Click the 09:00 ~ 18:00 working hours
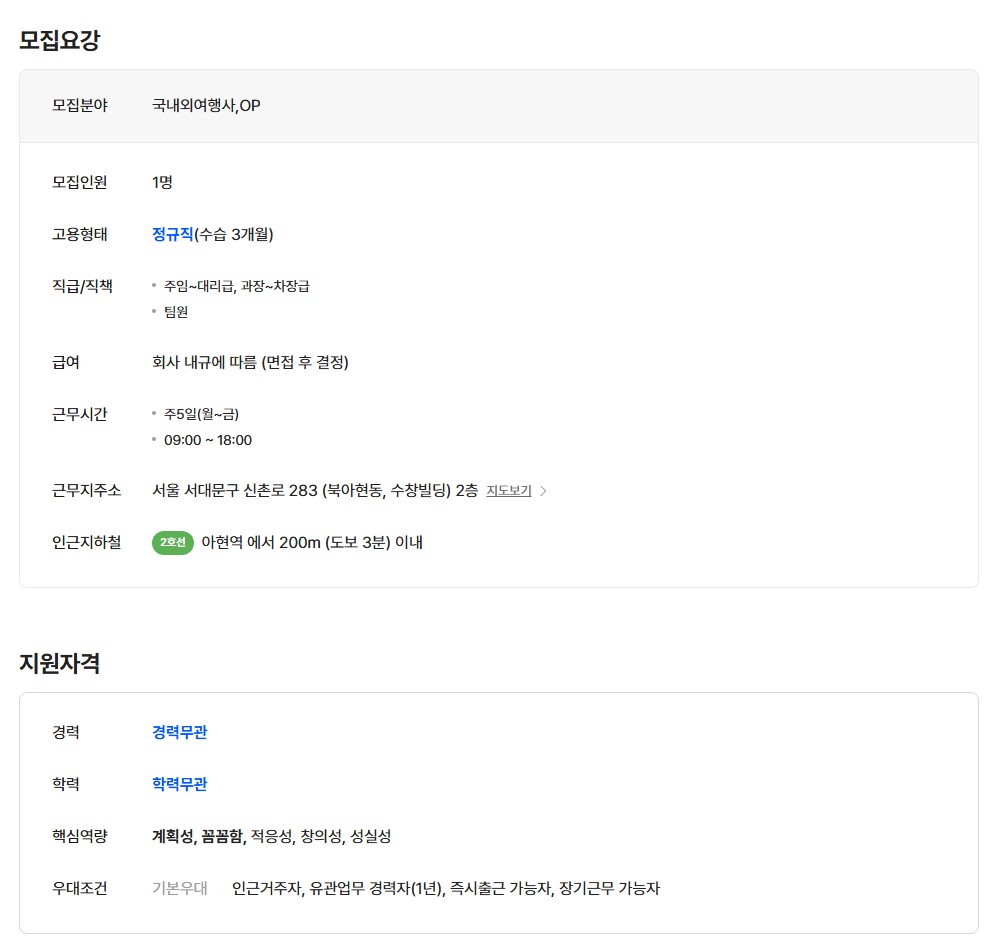 pyautogui.click(x=208, y=440)
